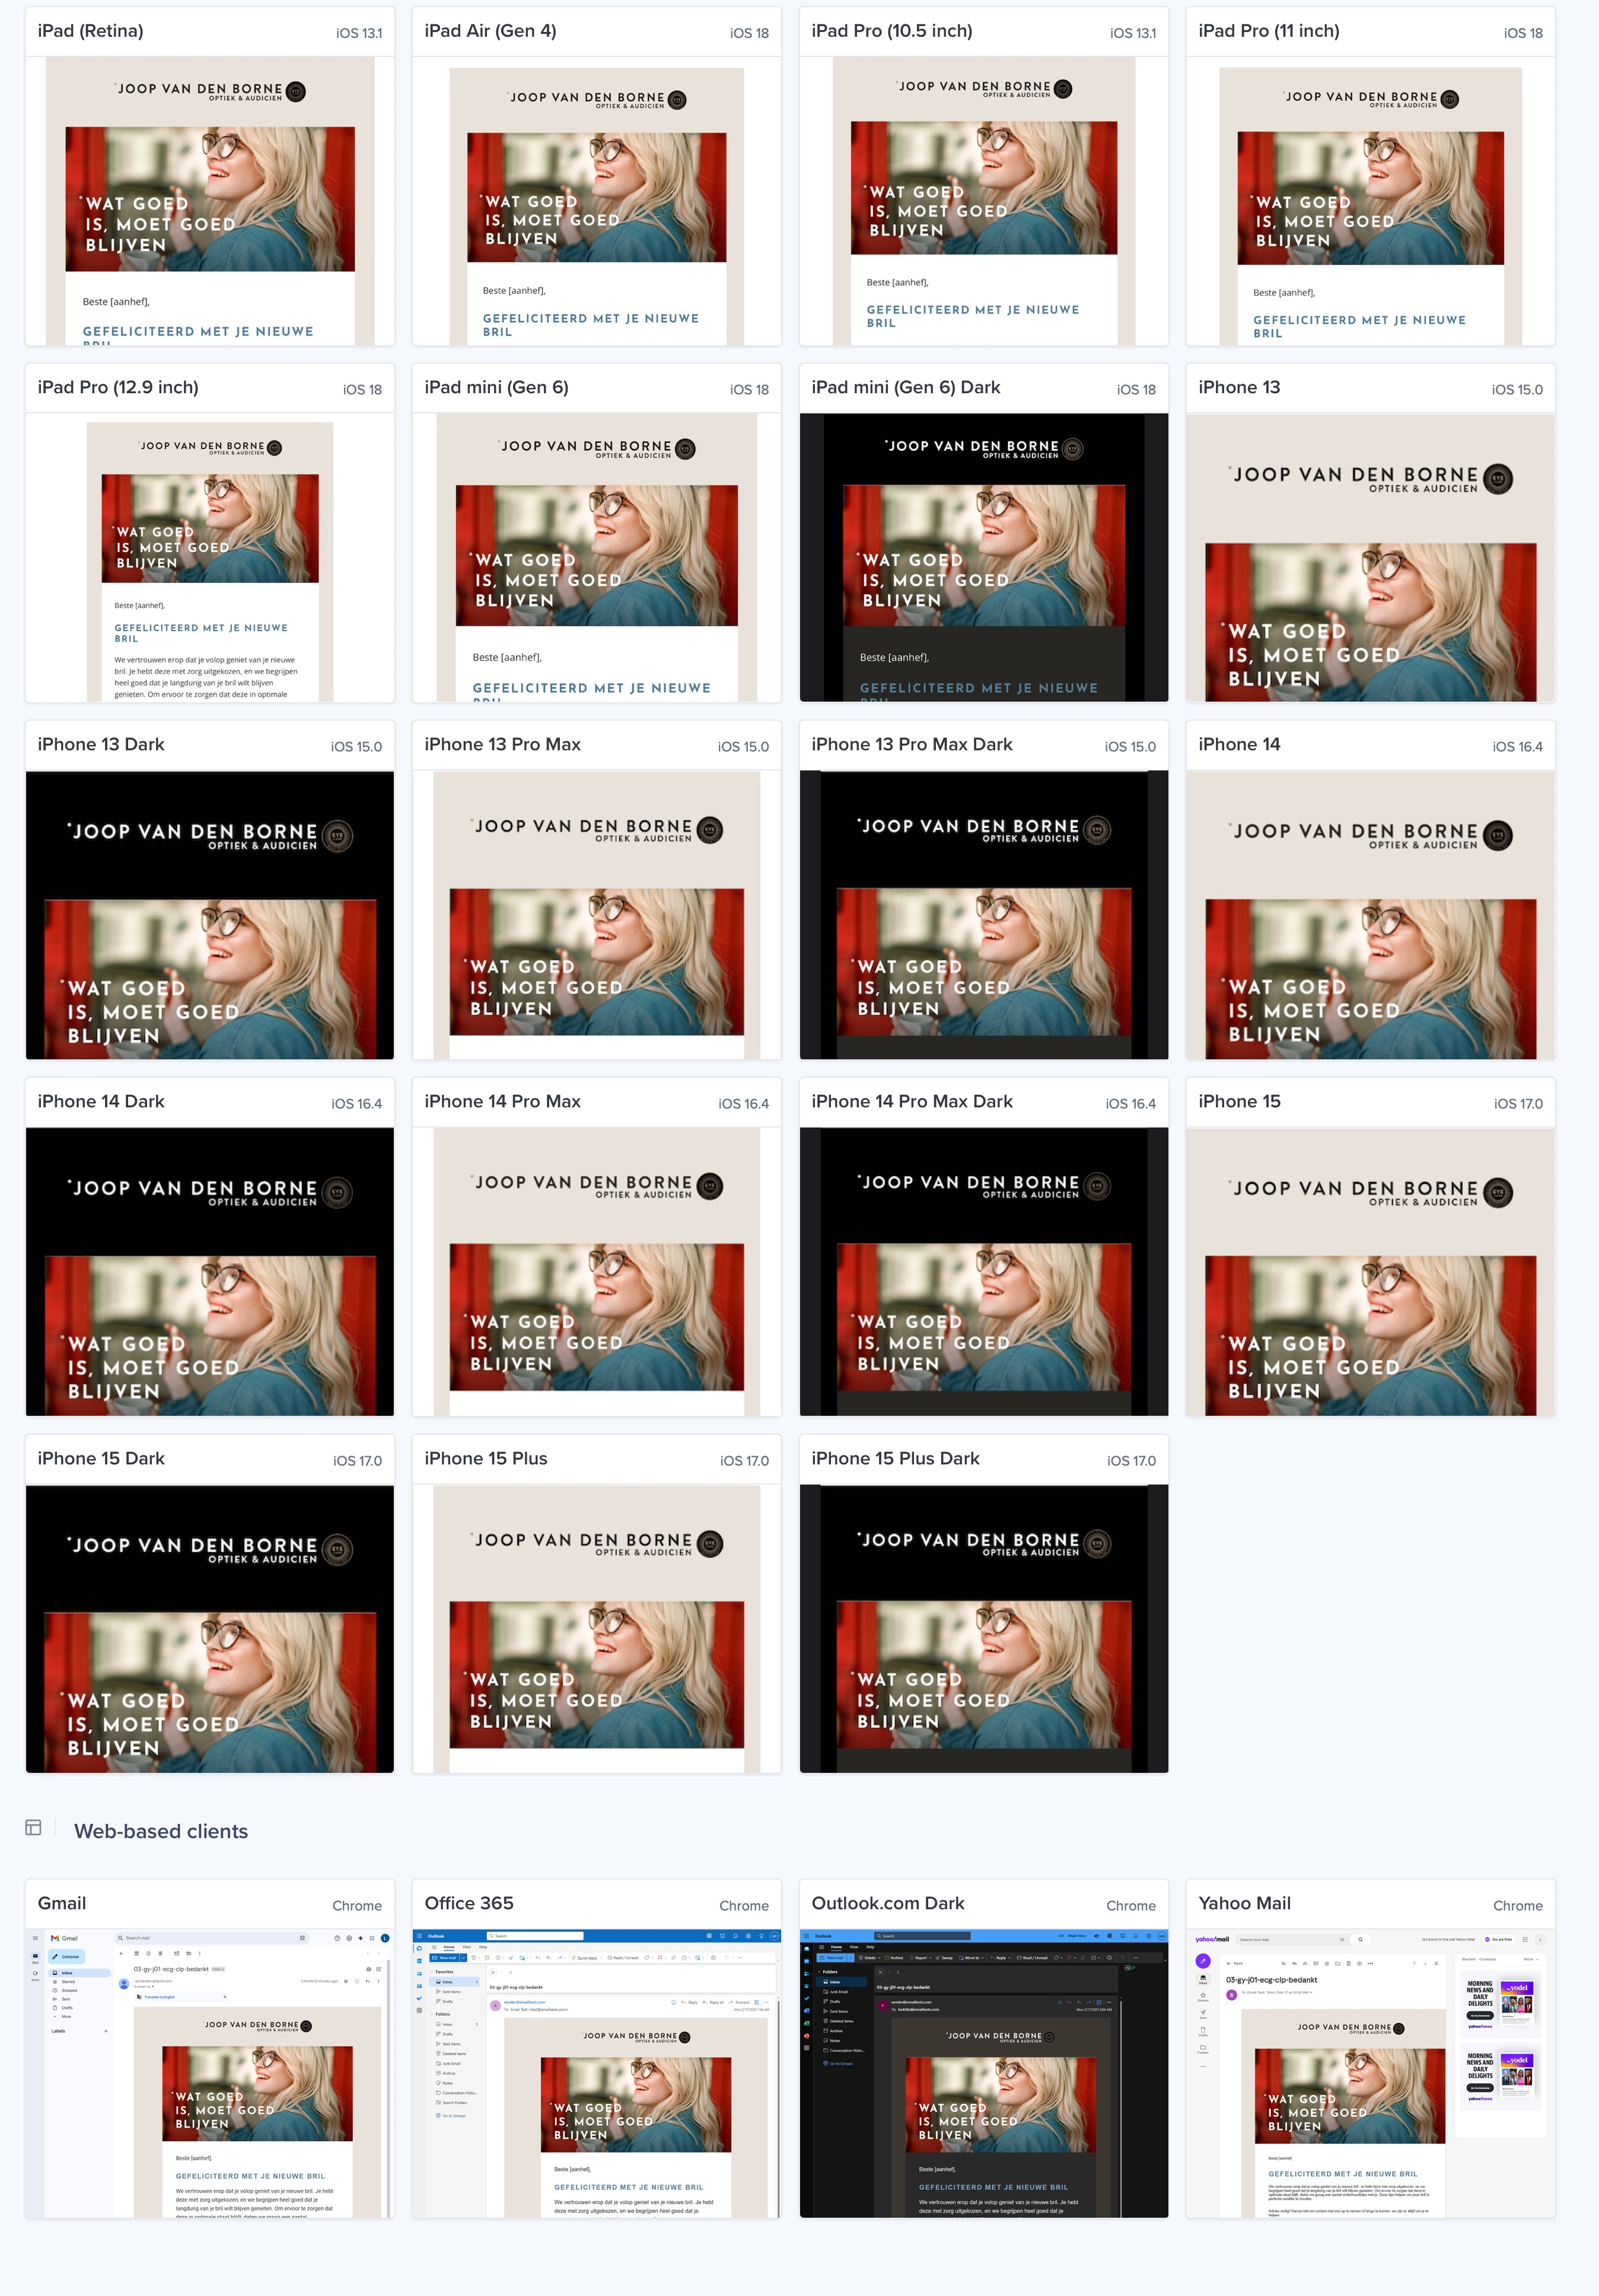
Task: Click 'Chrome' label on the Yahoo Mail card
Action: pyautogui.click(x=1518, y=1907)
